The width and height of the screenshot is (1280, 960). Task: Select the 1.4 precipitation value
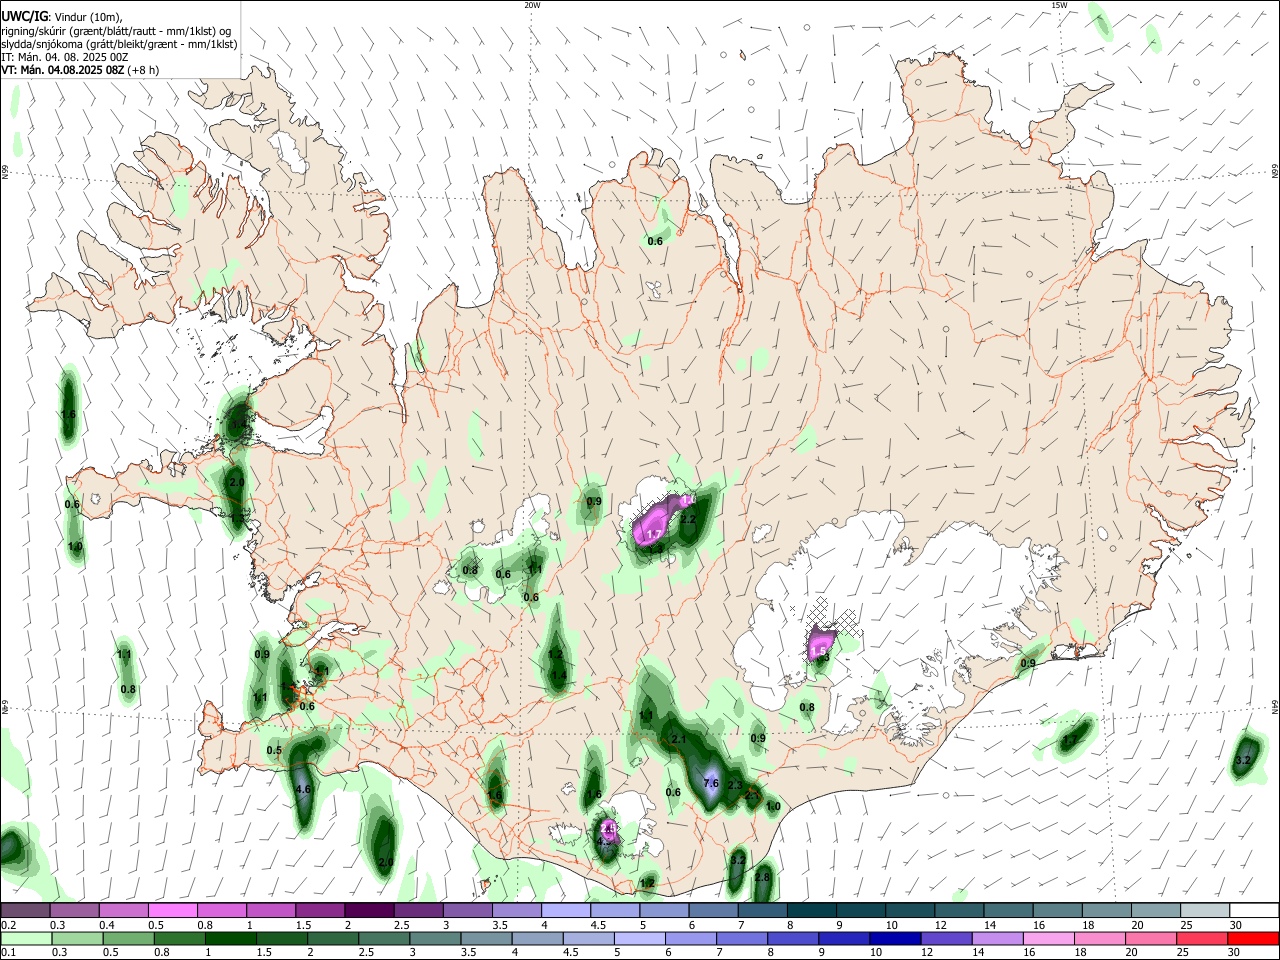pyautogui.click(x=558, y=675)
